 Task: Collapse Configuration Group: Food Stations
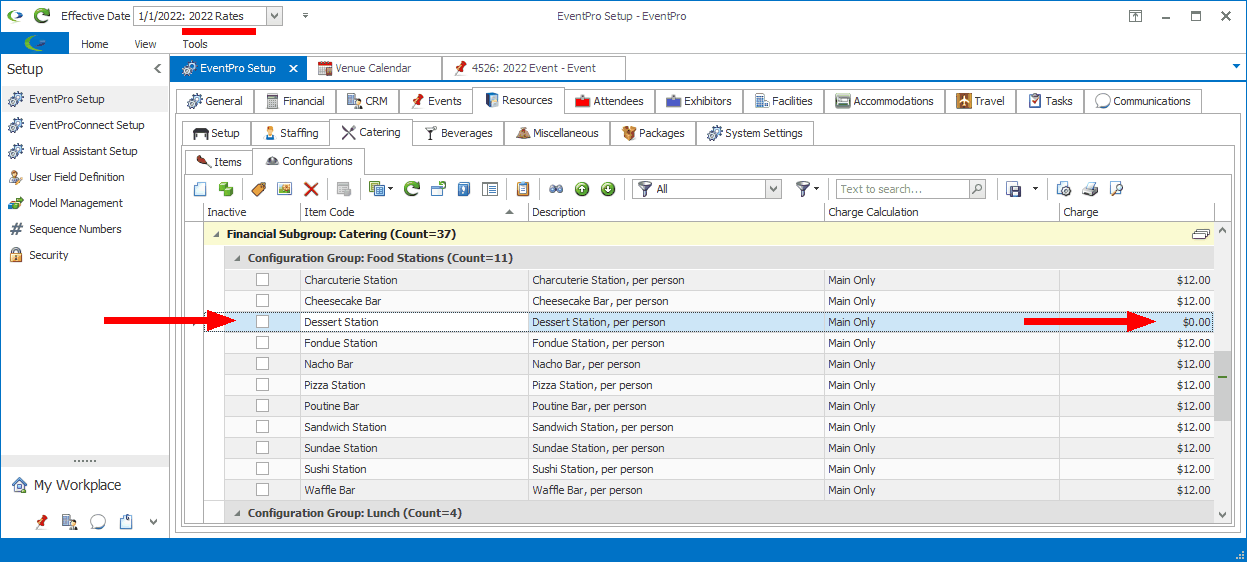click(237, 258)
